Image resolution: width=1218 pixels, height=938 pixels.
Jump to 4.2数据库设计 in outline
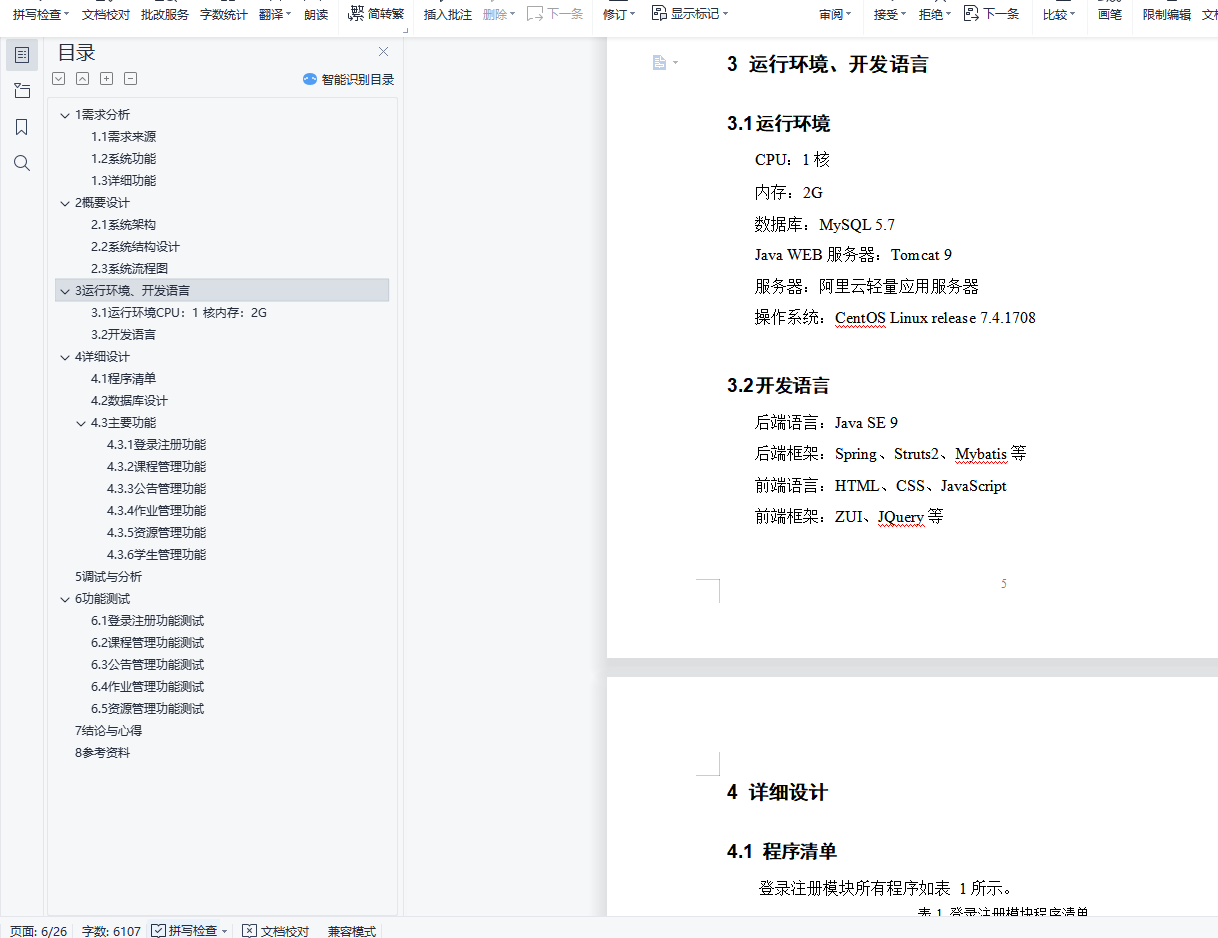[x=129, y=401]
